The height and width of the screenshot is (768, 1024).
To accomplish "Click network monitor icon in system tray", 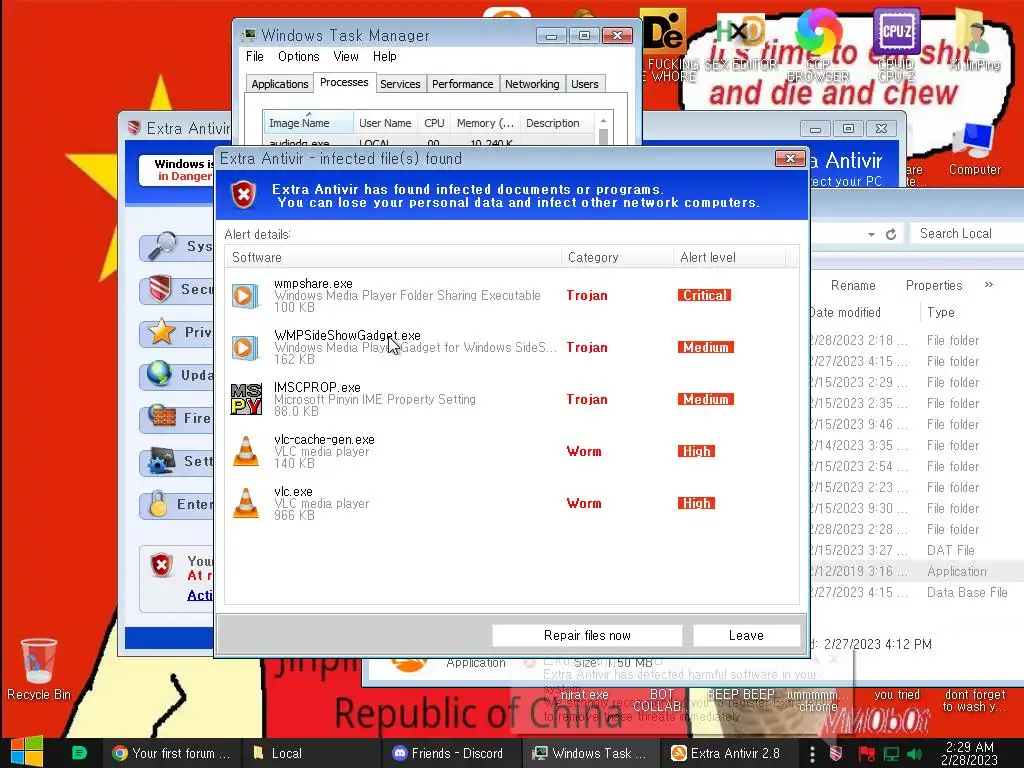I will pyautogui.click(x=891, y=754).
